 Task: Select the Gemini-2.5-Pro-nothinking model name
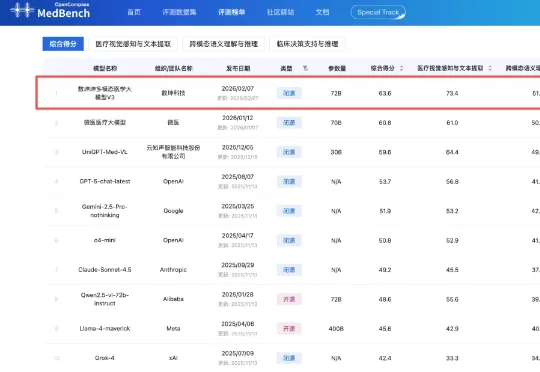pos(105,210)
